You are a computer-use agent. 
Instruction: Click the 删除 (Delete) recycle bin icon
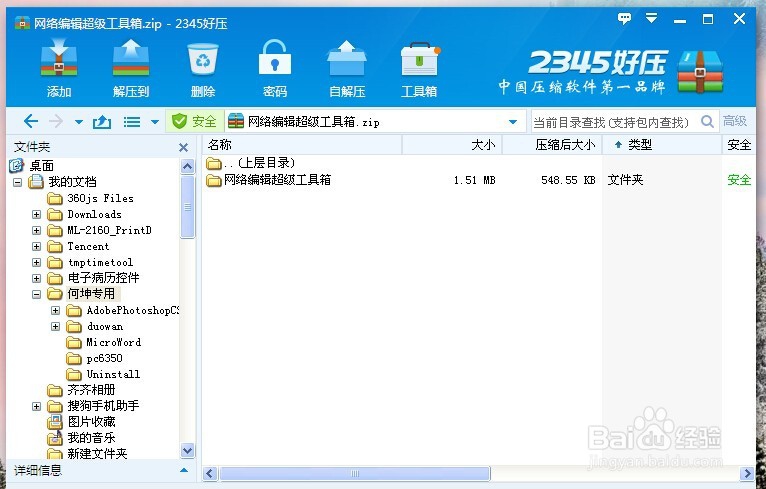(x=203, y=68)
